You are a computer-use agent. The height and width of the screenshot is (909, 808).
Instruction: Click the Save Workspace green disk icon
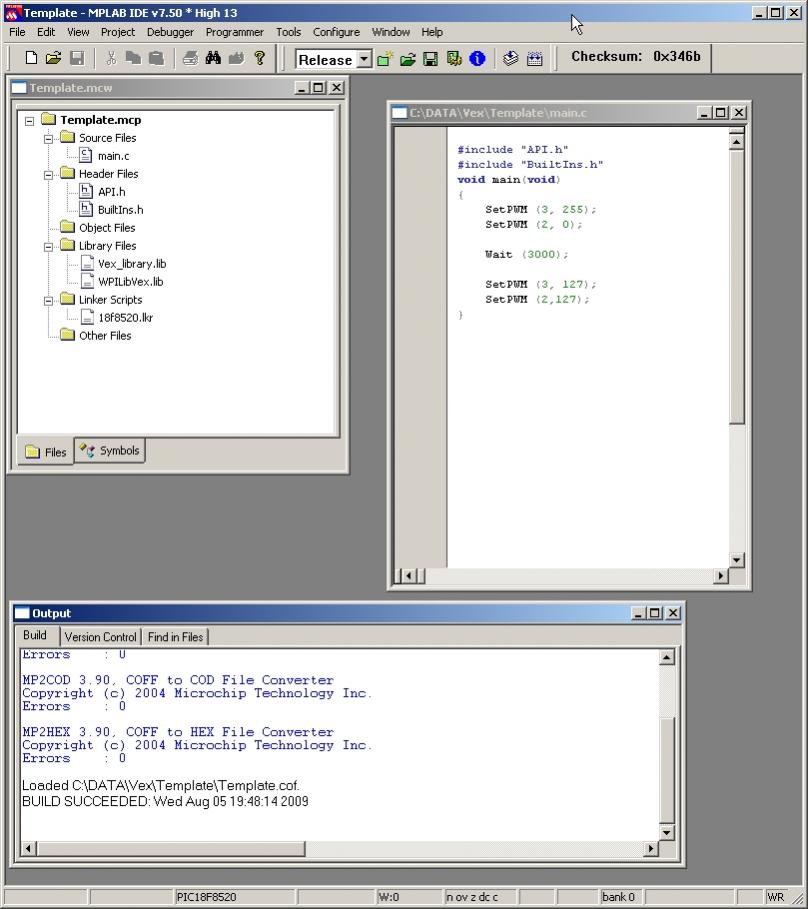click(x=430, y=59)
